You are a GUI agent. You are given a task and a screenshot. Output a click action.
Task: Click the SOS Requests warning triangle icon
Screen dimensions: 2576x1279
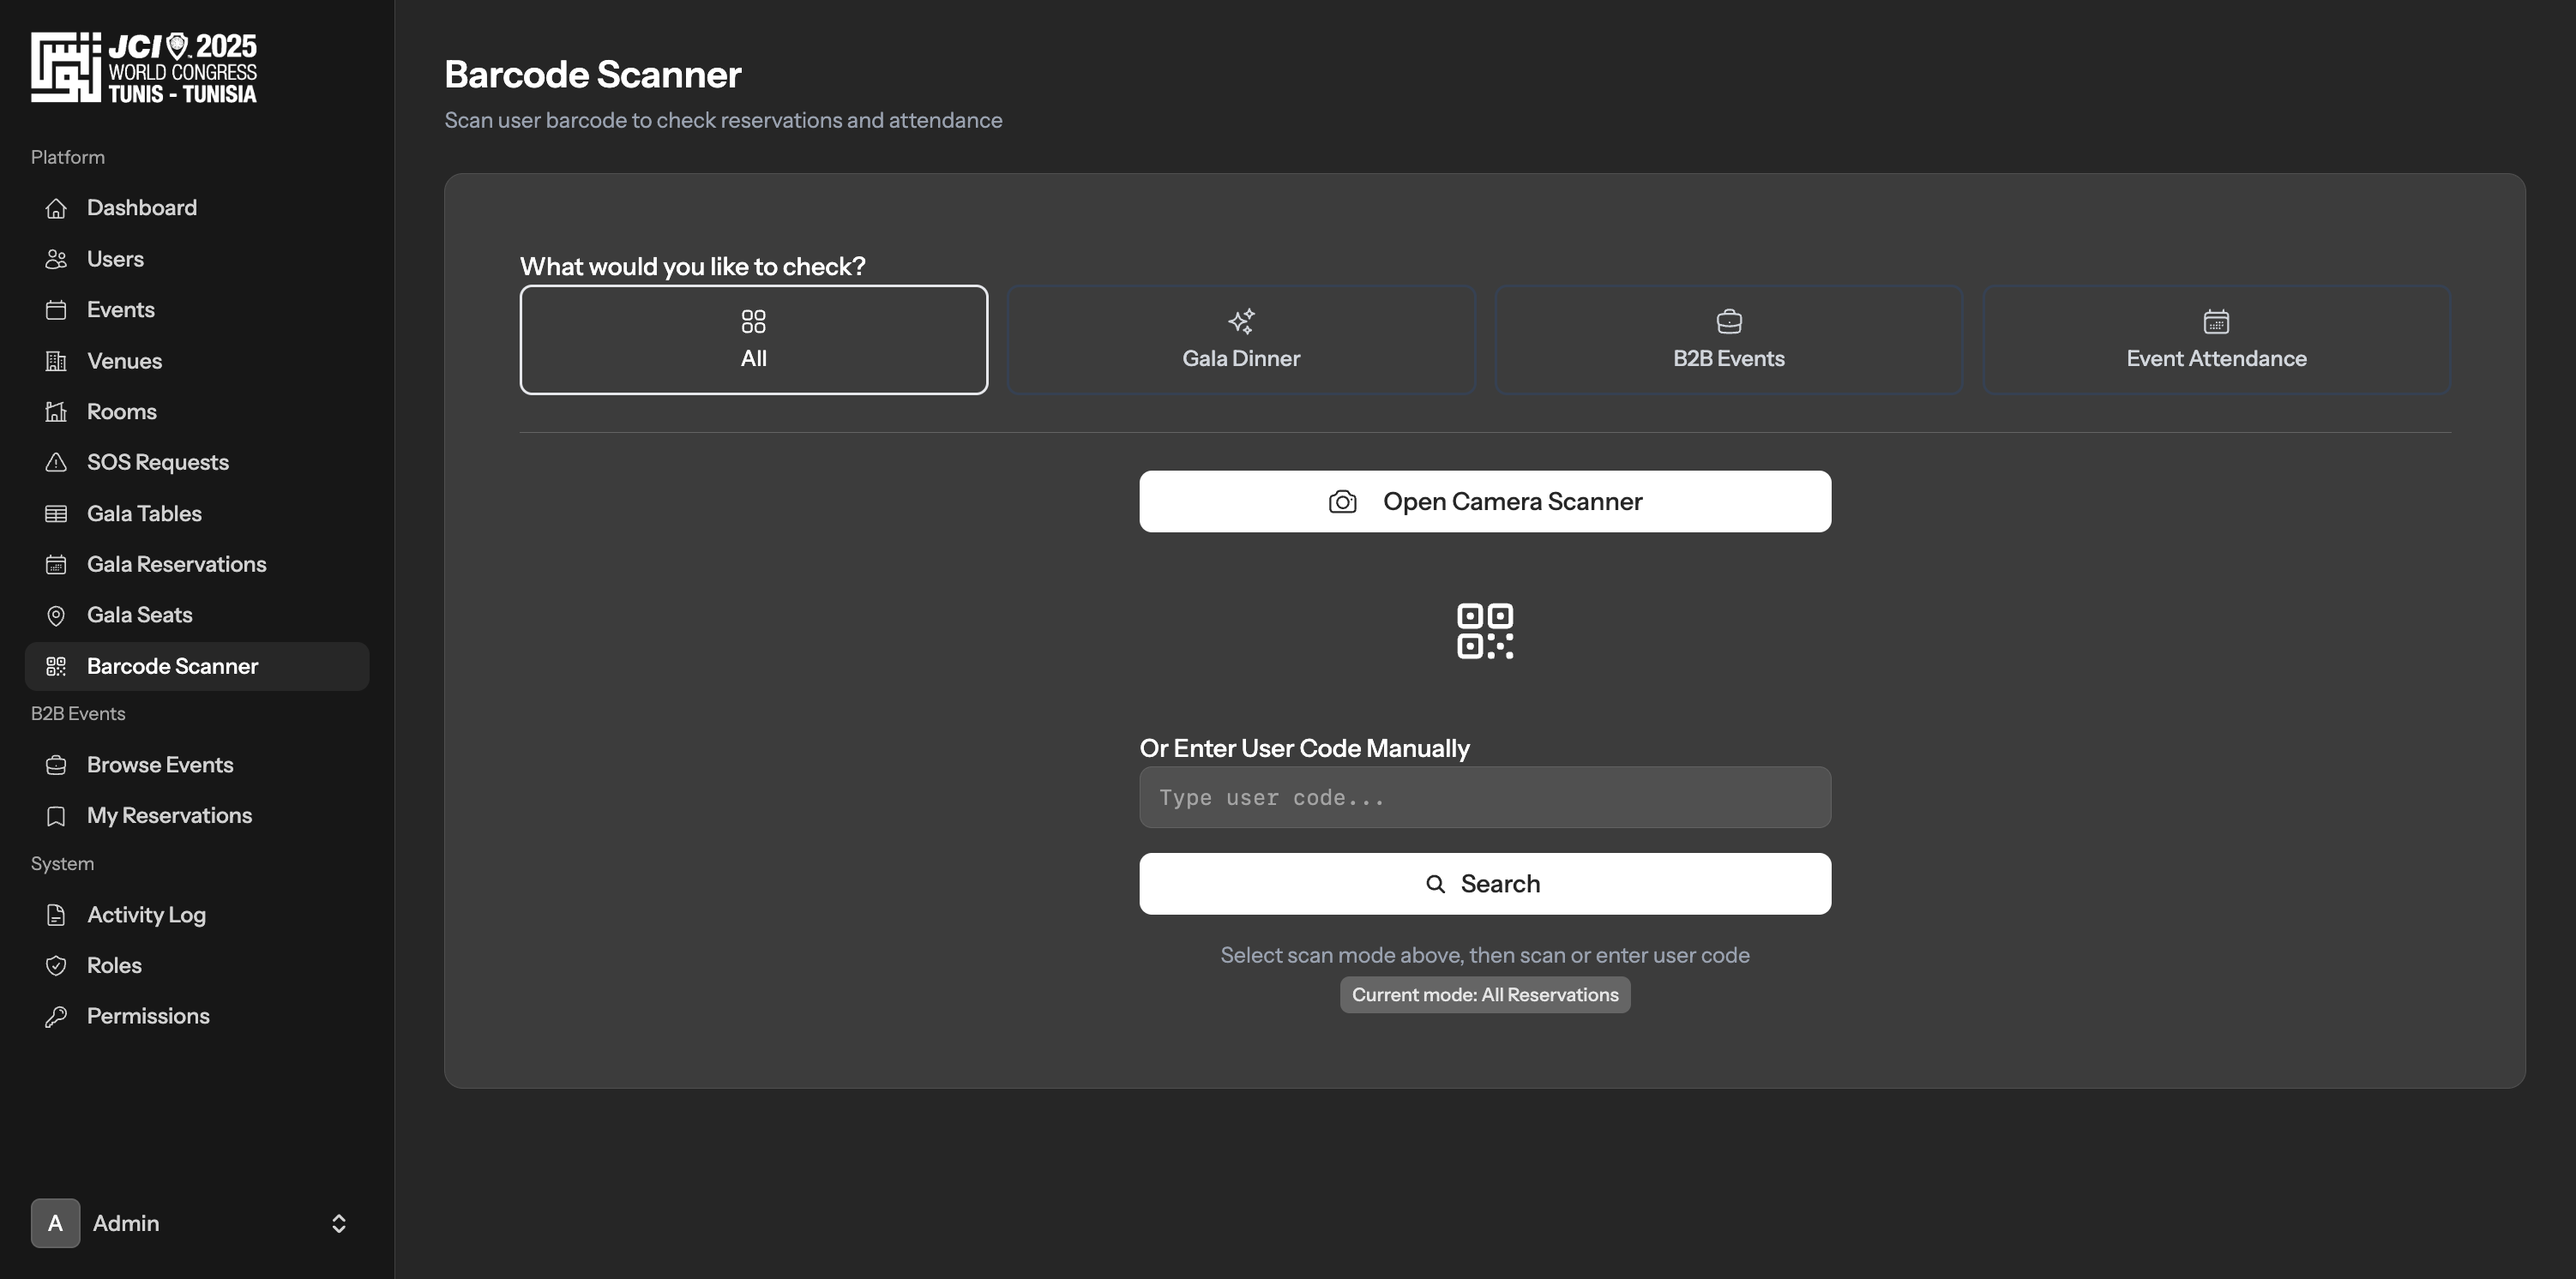pyautogui.click(x=56, y=462)
